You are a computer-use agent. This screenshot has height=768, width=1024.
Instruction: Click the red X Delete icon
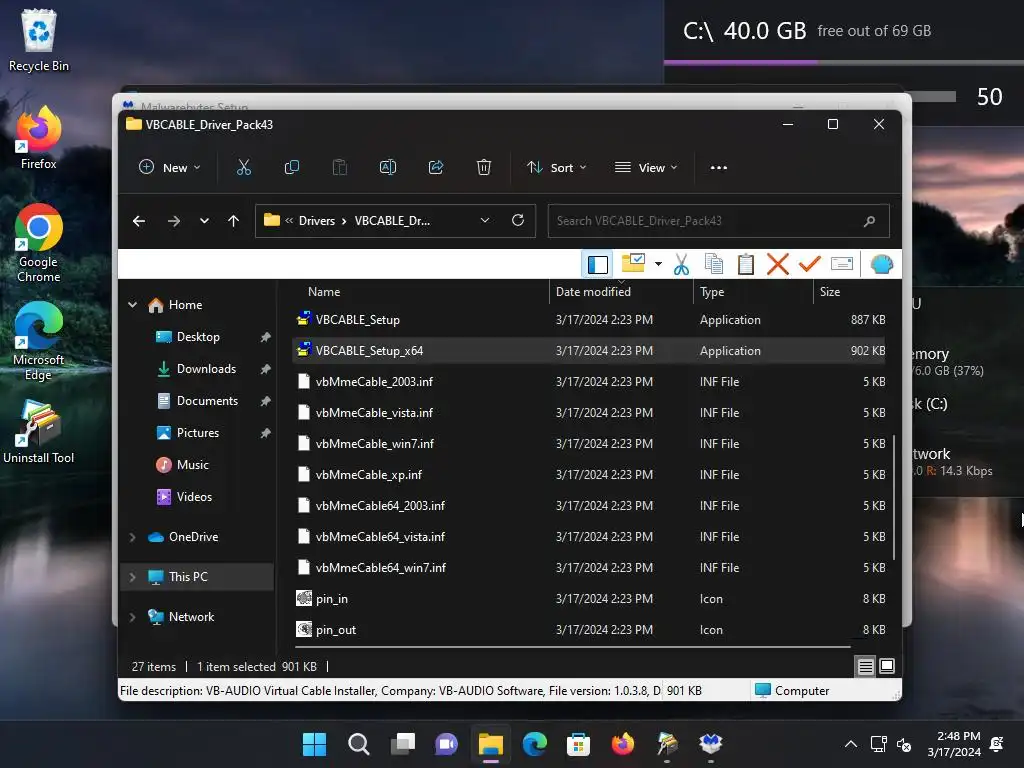778,264
